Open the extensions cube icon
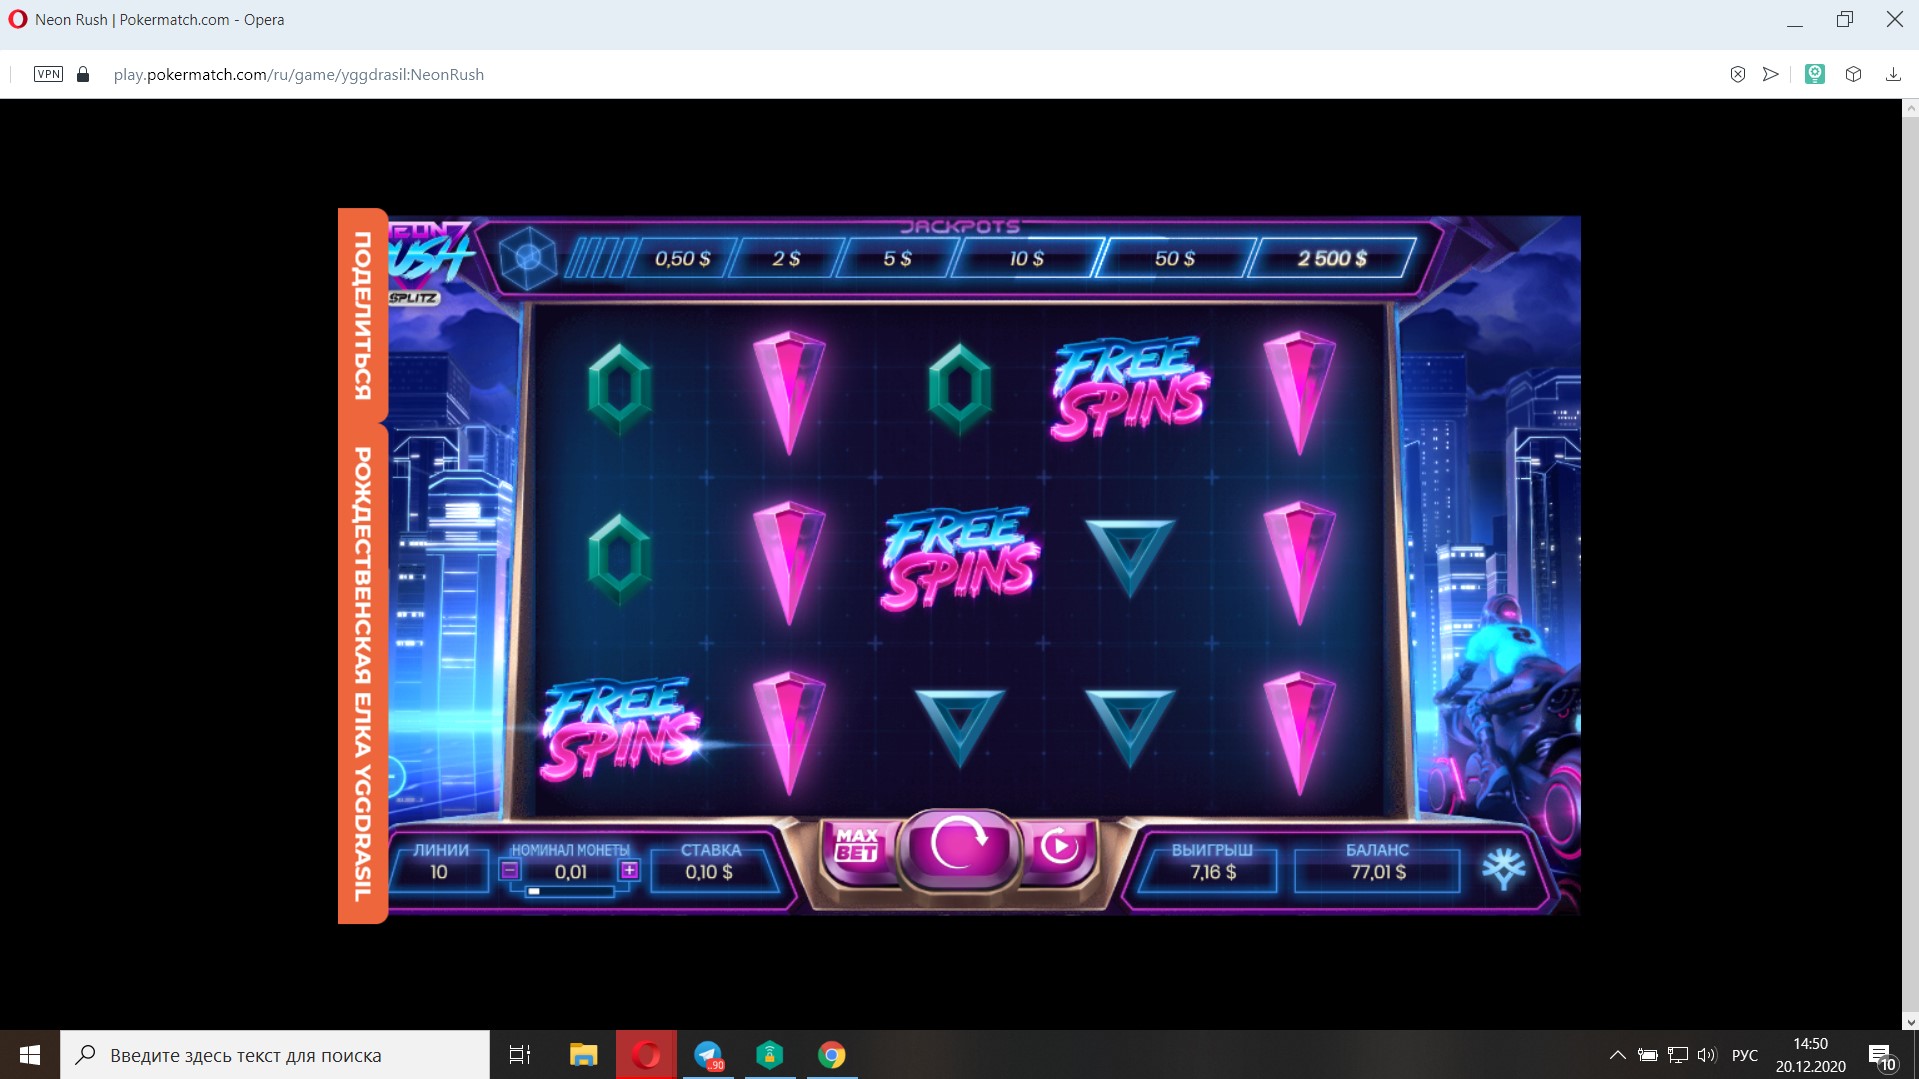This screenshot has width=1919, height=1079. tap(1853, 74)
